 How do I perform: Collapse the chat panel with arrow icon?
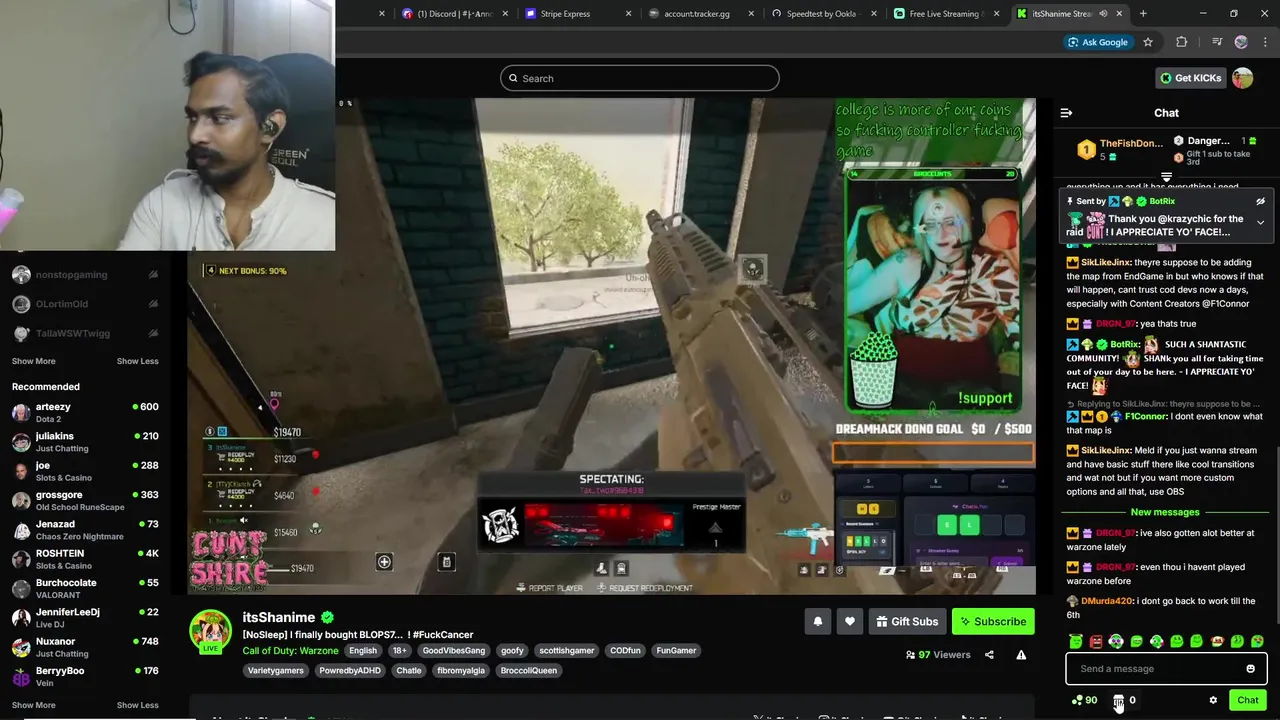1066,113
